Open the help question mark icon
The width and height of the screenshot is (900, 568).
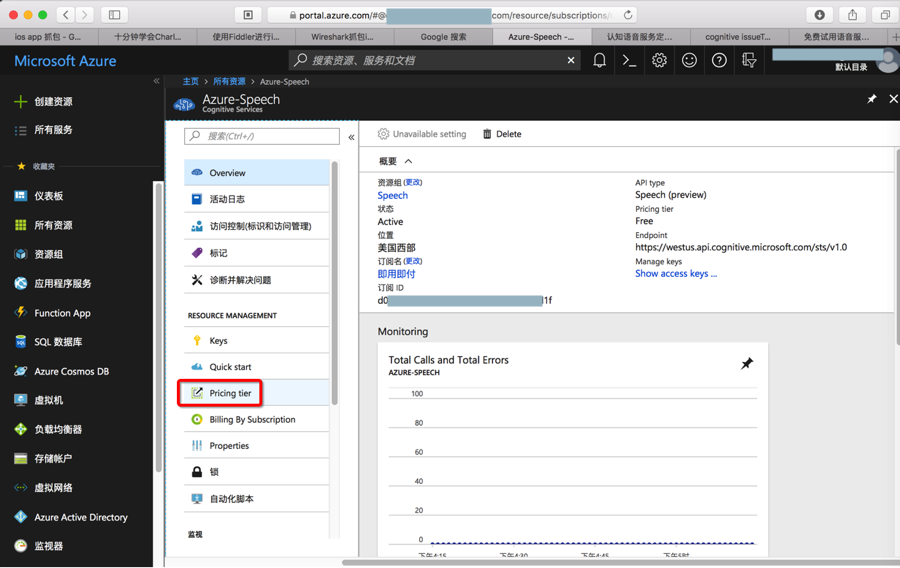(x=719, y=61)
